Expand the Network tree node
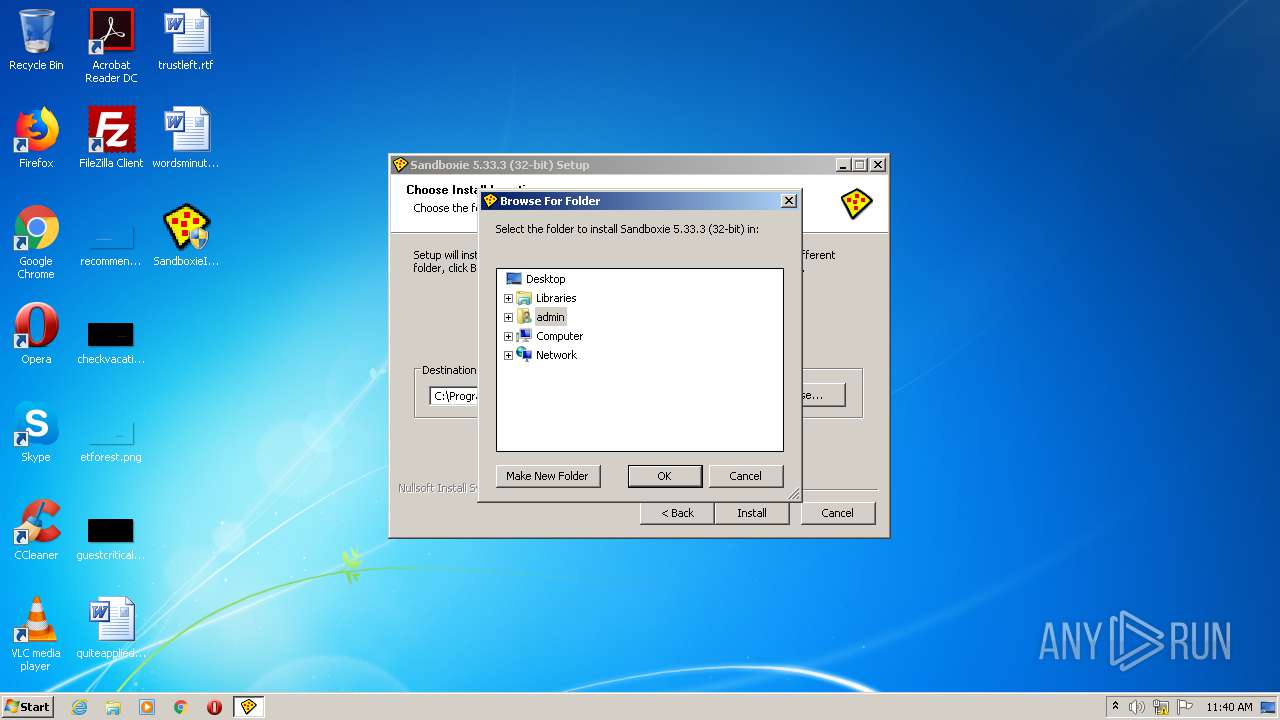 508,355
